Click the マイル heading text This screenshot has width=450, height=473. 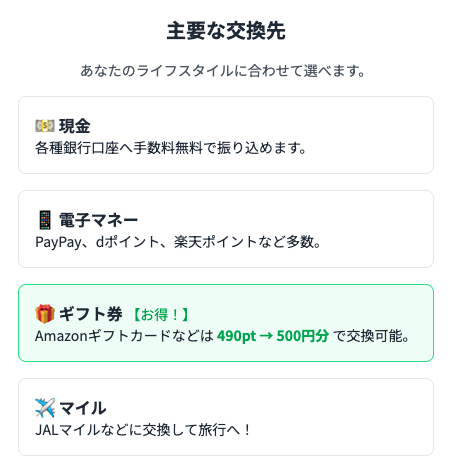point(83,408)
